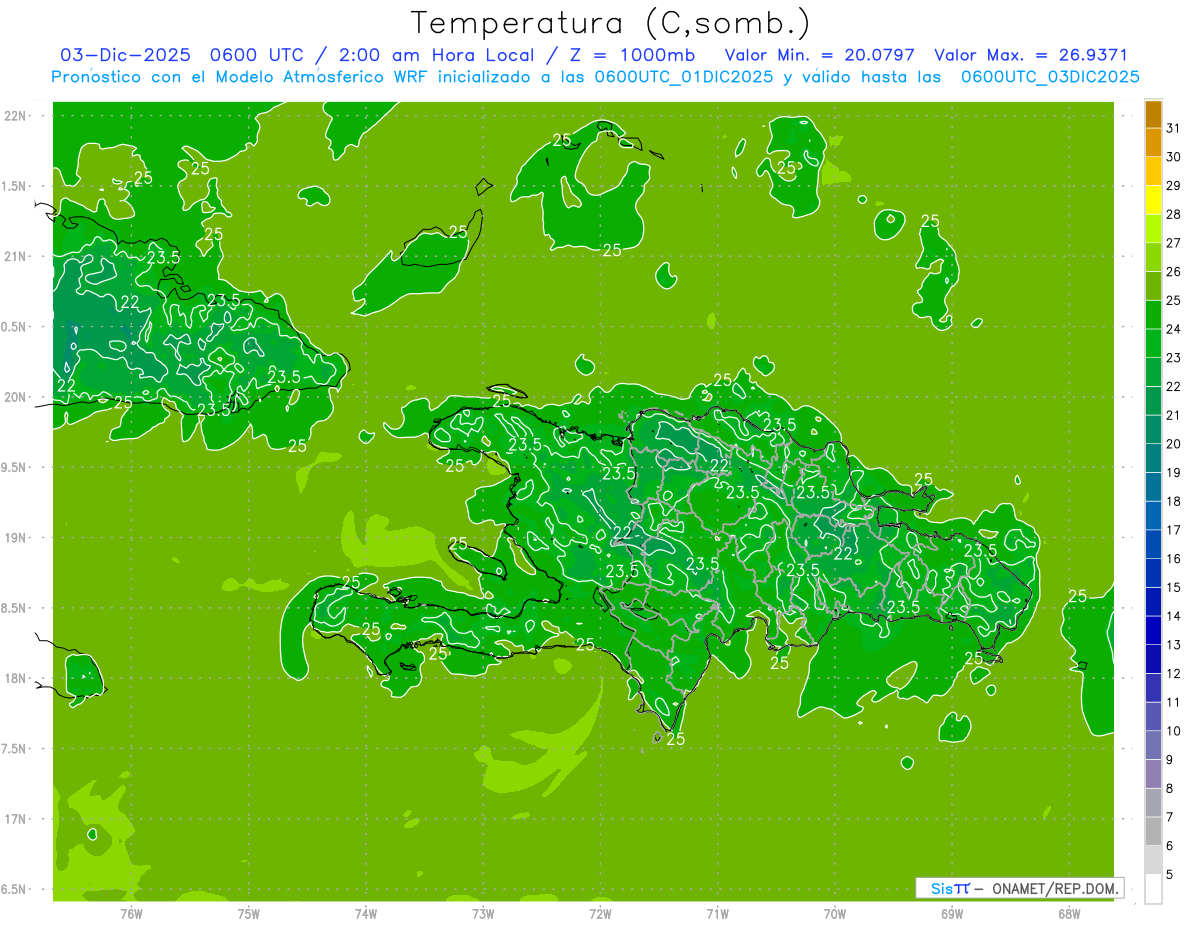1200x927 pixels.
Task: Pick the dark orange swatch above 31
Action: coord(1153,114)
